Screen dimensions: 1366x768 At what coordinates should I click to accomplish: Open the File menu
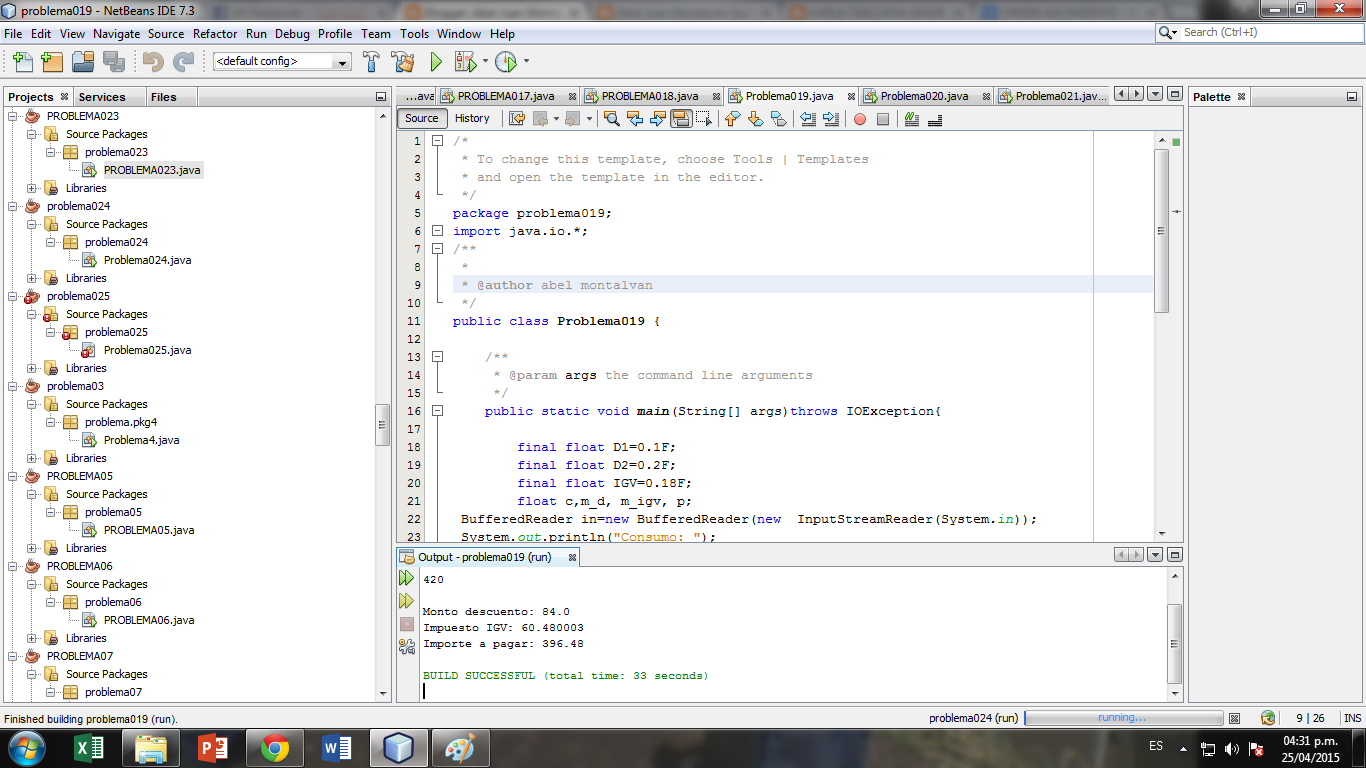[x=13, y=33]
